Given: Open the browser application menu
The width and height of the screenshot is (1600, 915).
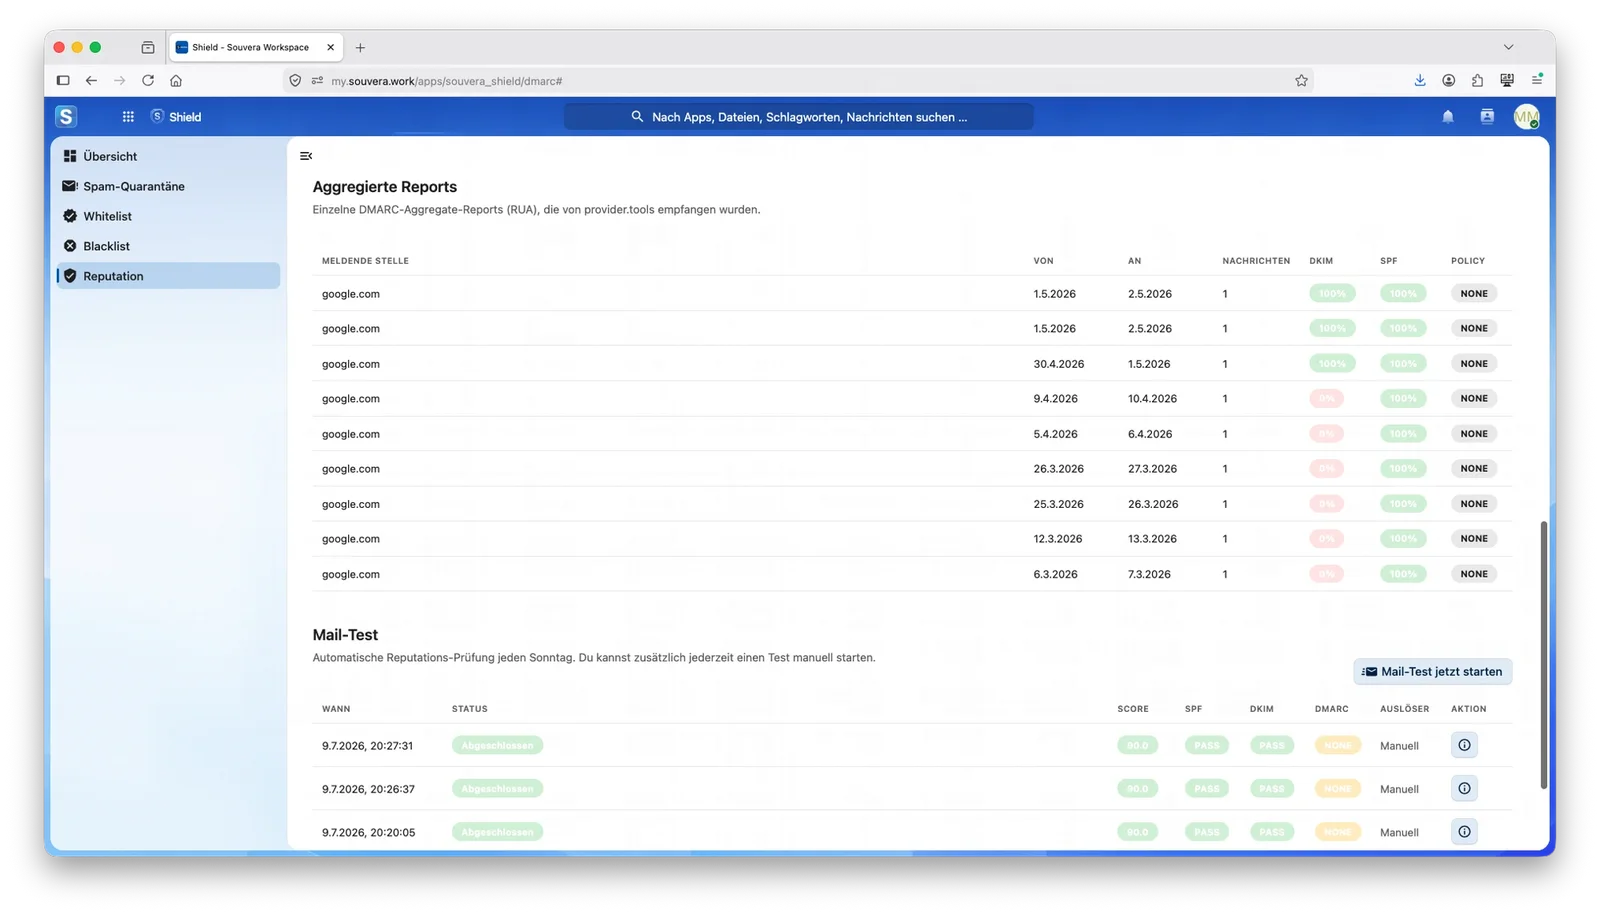Looking at the screenshot, I should pyautogui.click(x=1537, y=80).
